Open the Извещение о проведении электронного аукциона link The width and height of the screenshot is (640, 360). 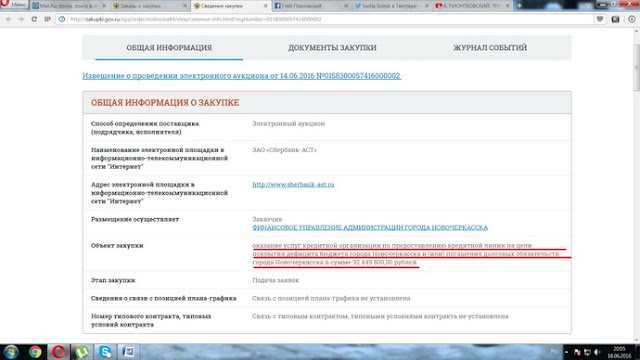tap(241, 76)
